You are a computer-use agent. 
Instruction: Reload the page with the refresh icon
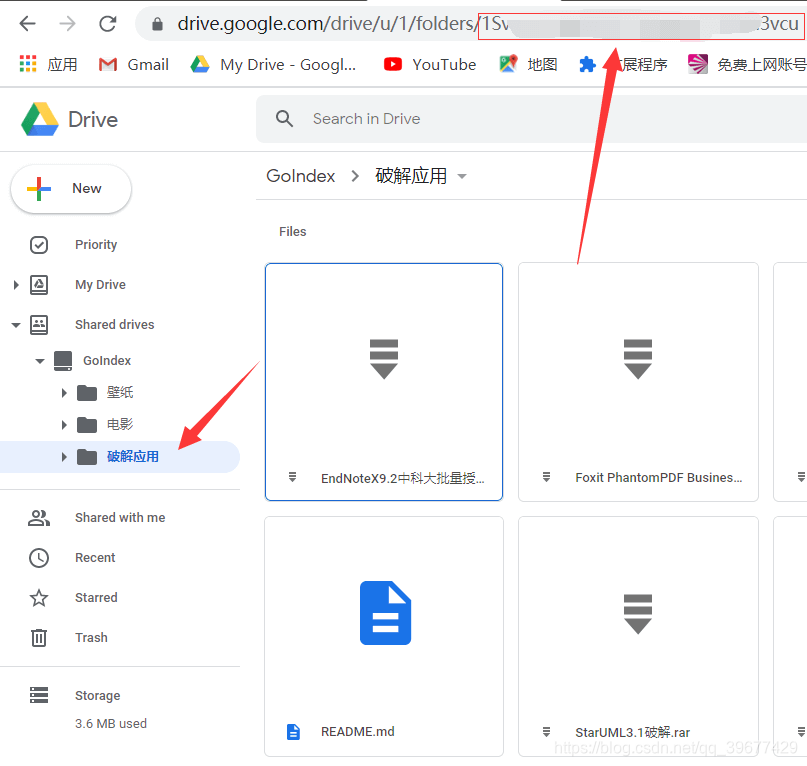108,24
